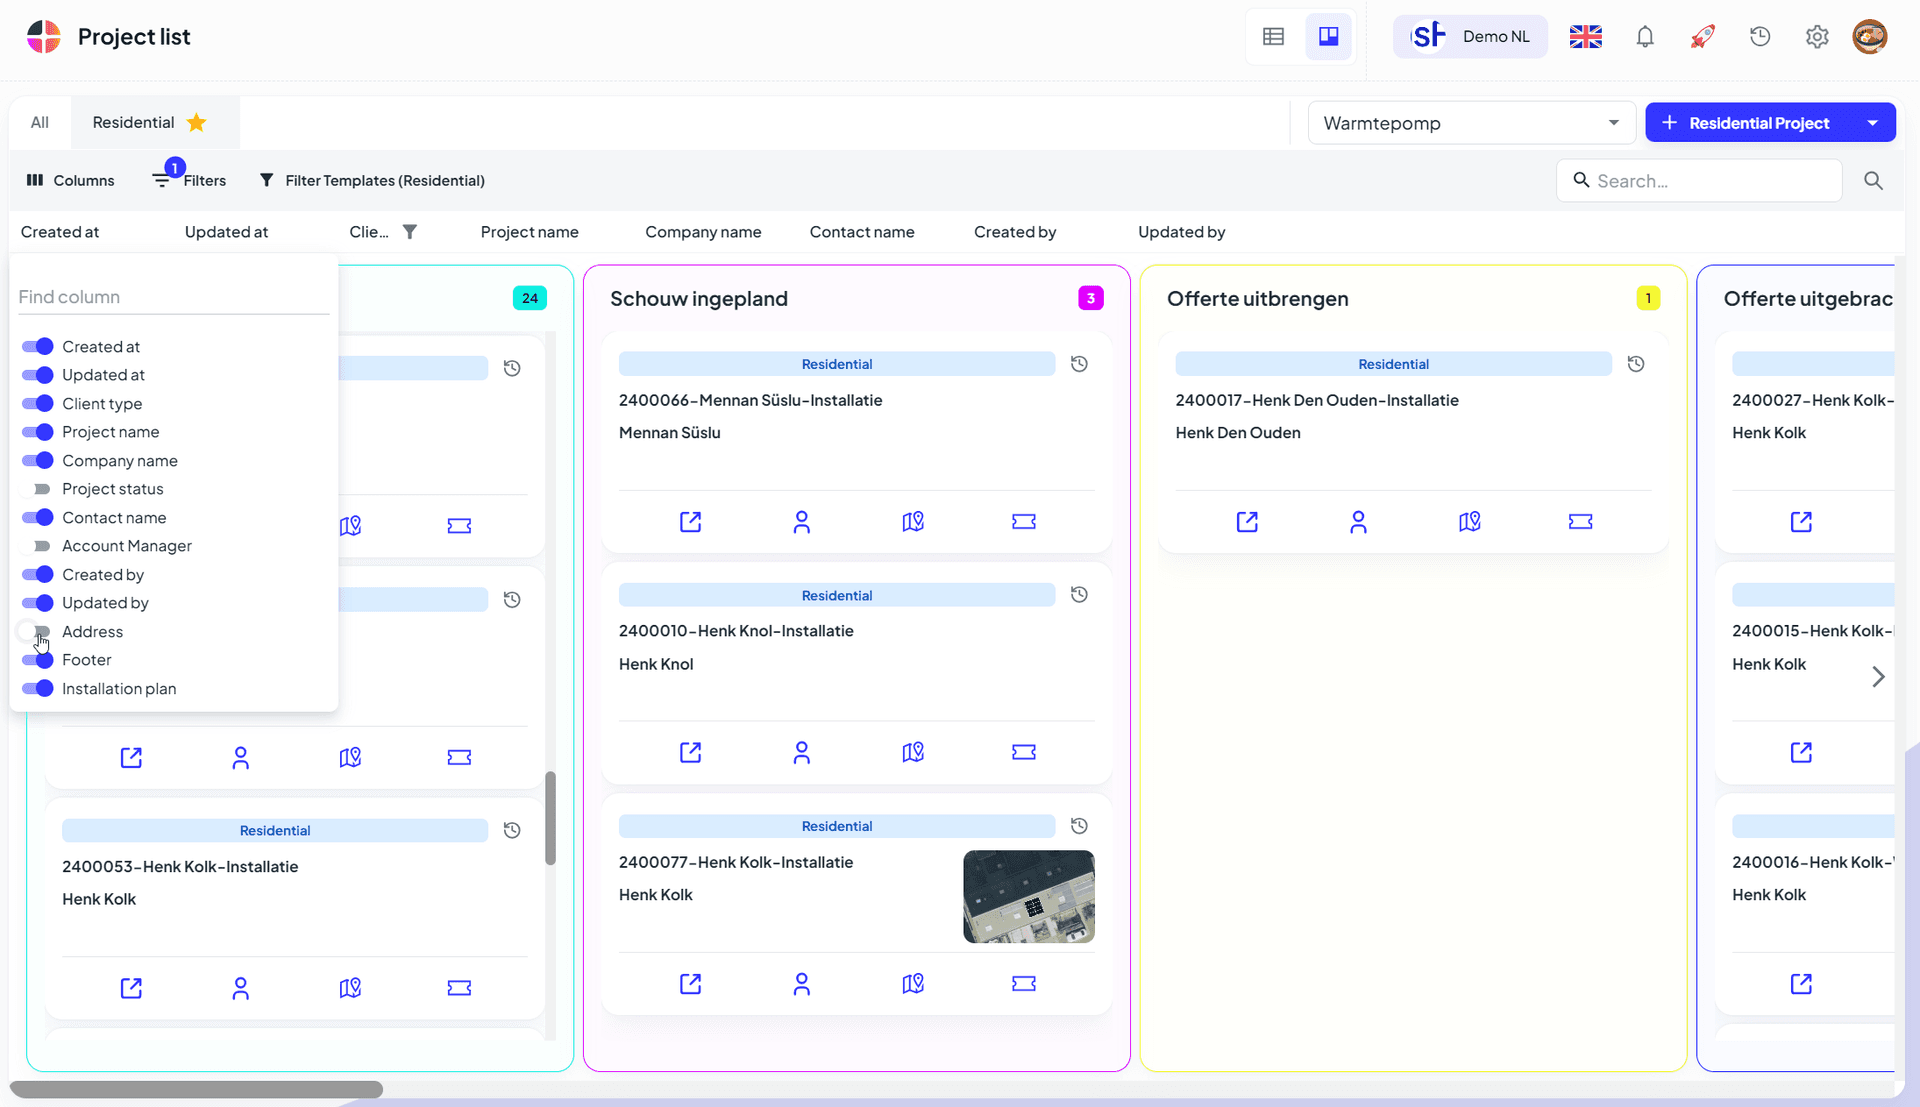
Task: Click the UK flag language icon
Action: tap(1585, 37)
